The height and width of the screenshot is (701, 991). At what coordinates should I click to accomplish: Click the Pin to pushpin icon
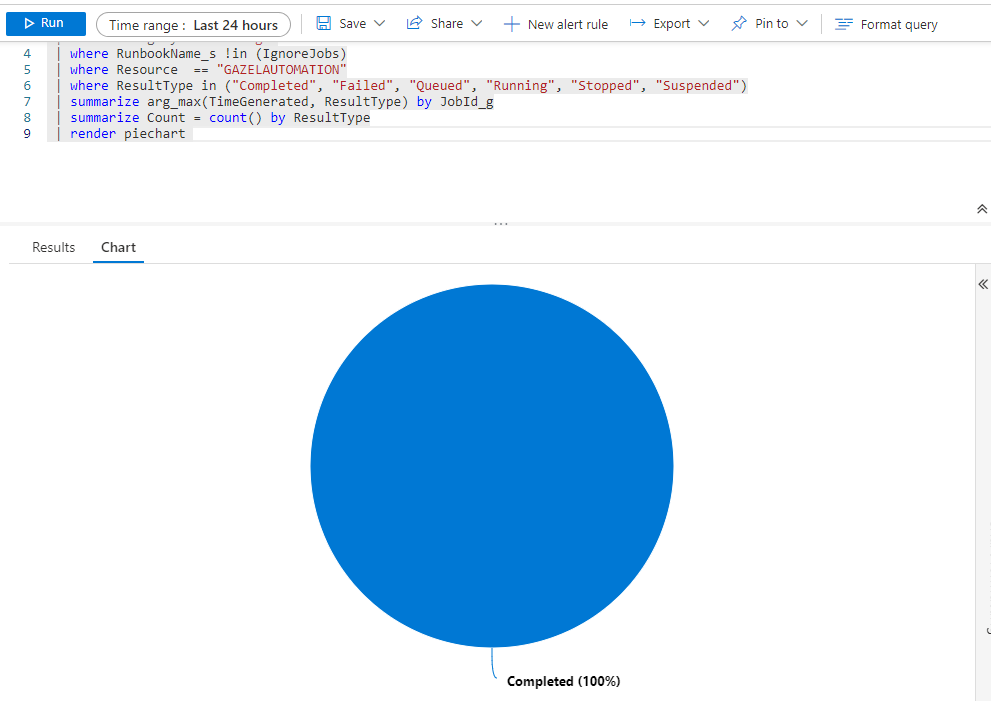point(738,23)
